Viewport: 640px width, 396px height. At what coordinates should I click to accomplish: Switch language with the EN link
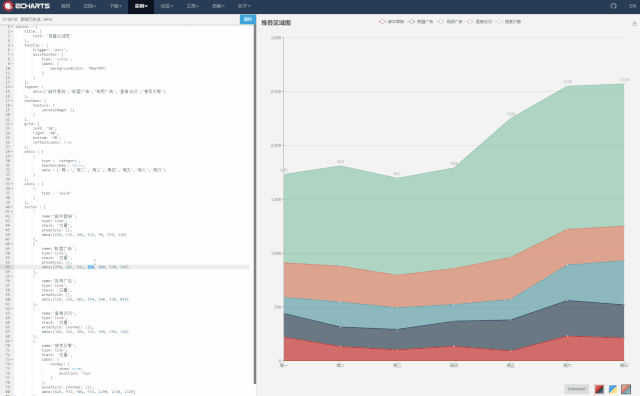pos(632,6)
